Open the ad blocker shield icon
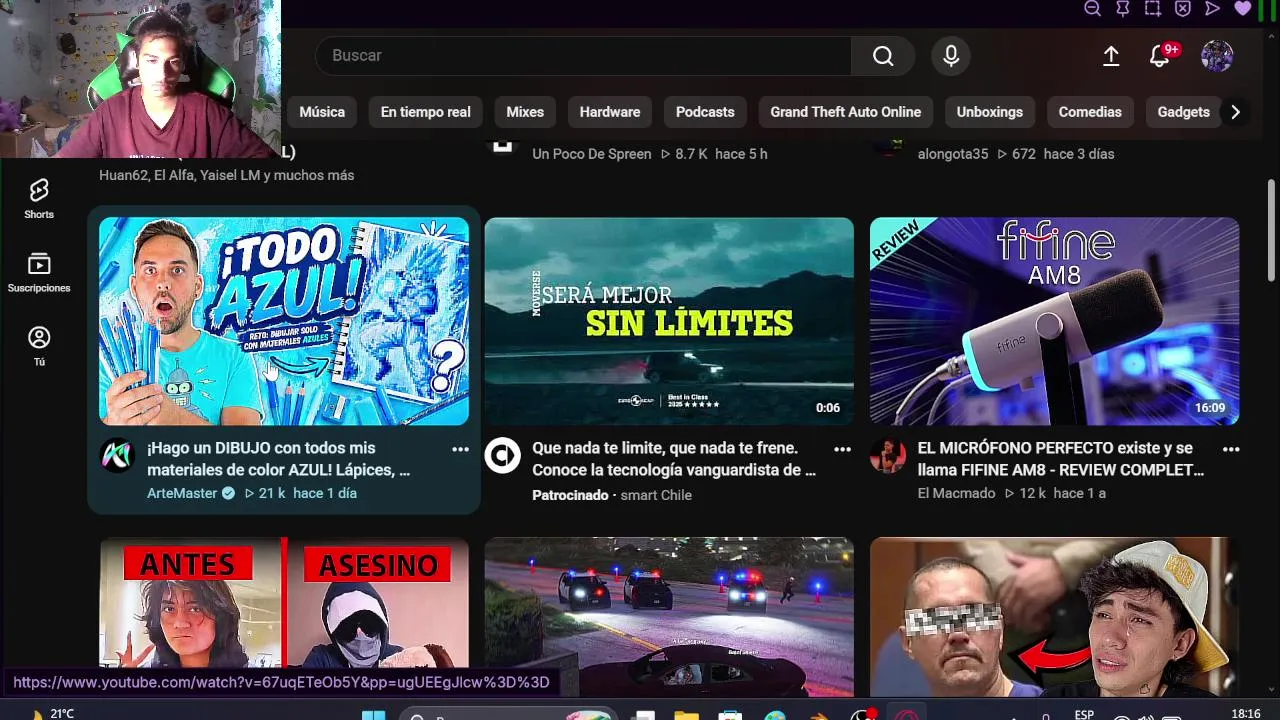This screenshot has width=1280, height=720. click(x=1183, y=8)
